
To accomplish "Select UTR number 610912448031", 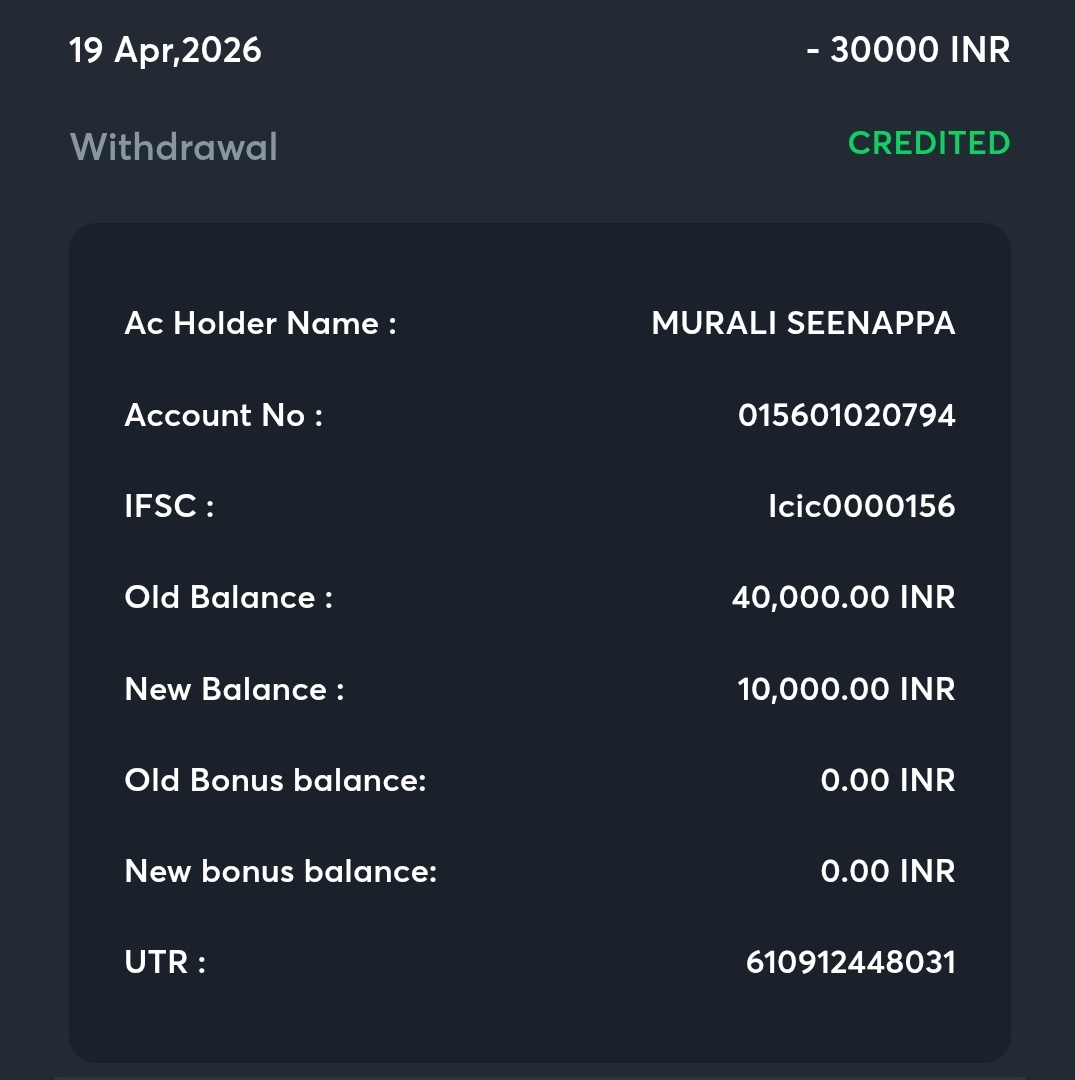I will click(850, 962).
